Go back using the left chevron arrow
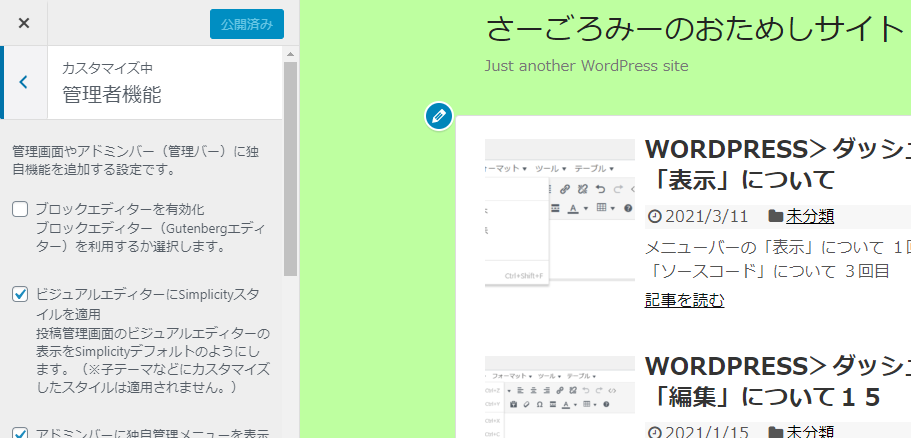911x438 pixels. [24, 82]
